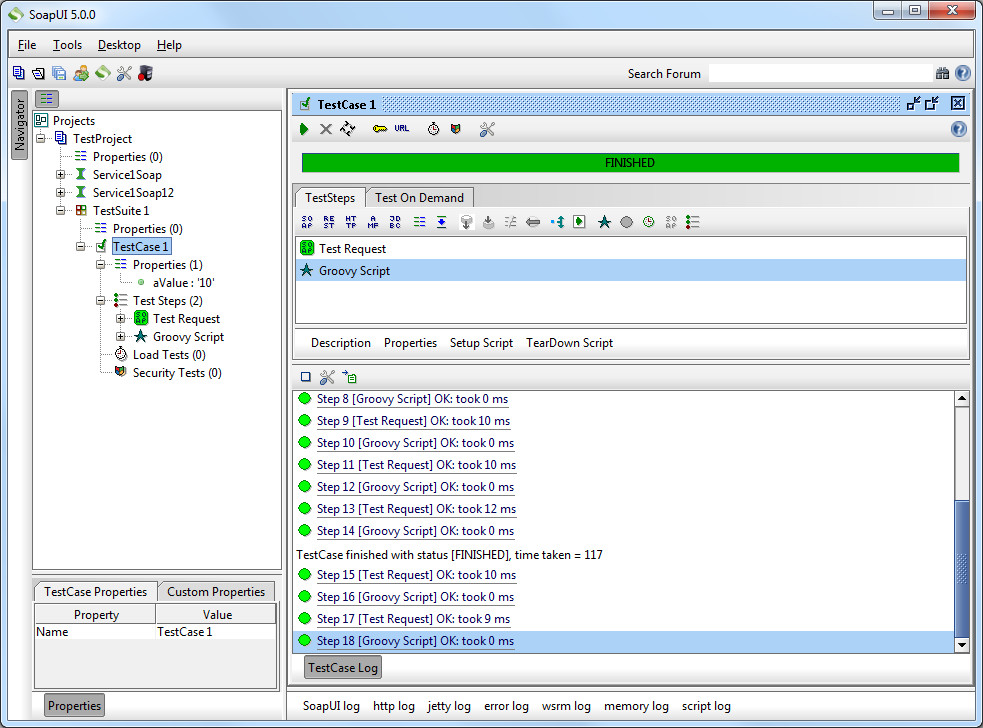Screen dimensions: 983x728
Task: Switch to the Test On Demand tab
Action: pos(419,198)
